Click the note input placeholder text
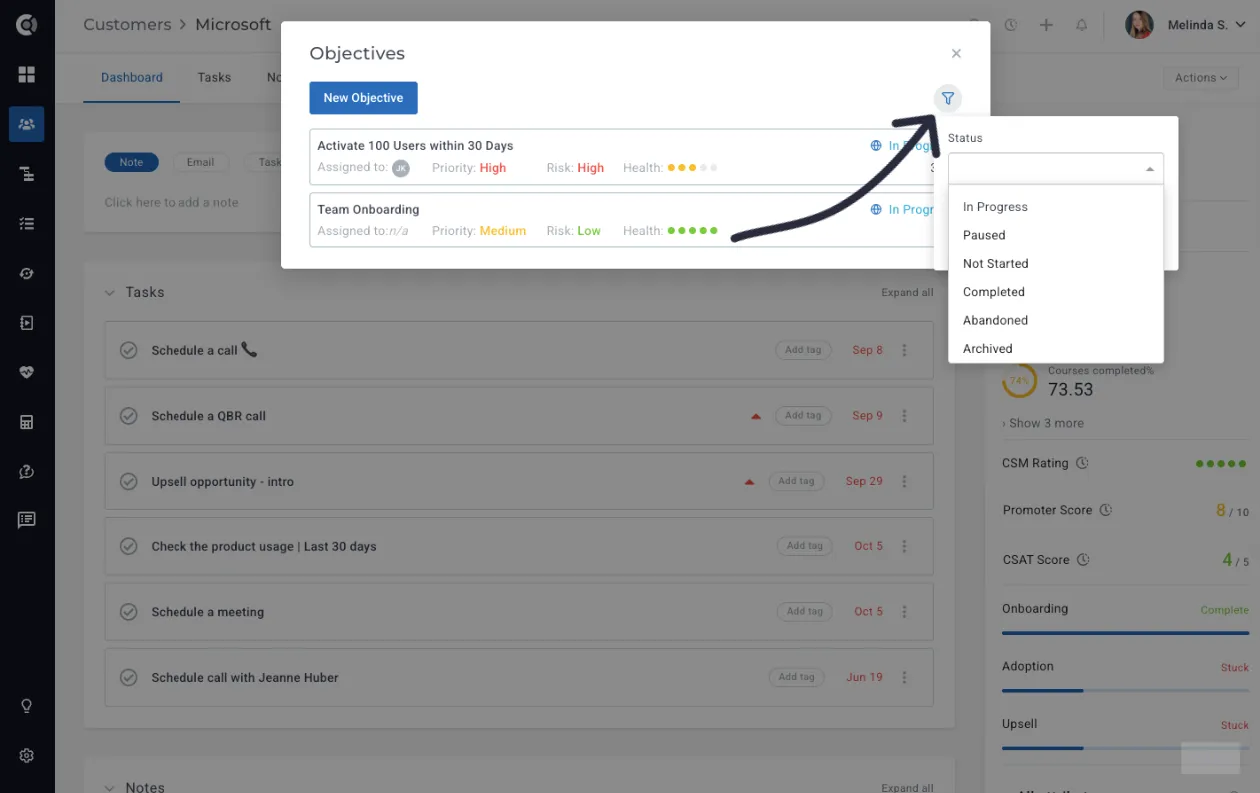Image resolution: width=1260 pixels, height=793 pixels. [x=171, y=203]
